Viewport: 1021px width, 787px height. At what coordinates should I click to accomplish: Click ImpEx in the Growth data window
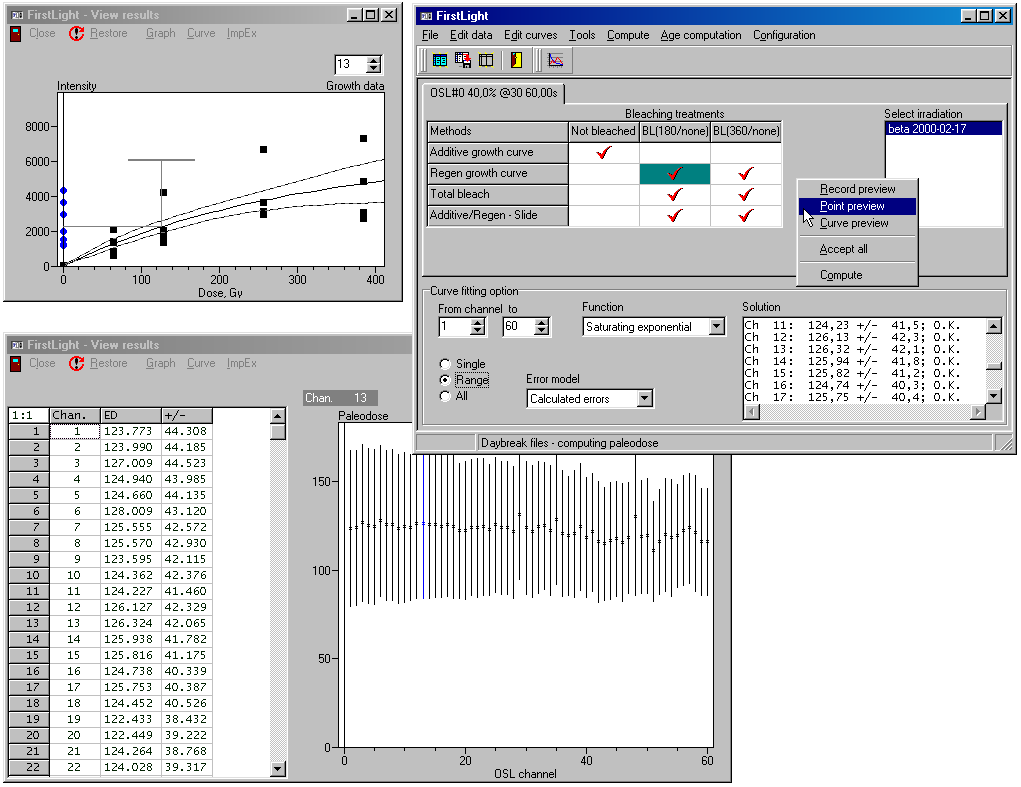tap(242, 33)
